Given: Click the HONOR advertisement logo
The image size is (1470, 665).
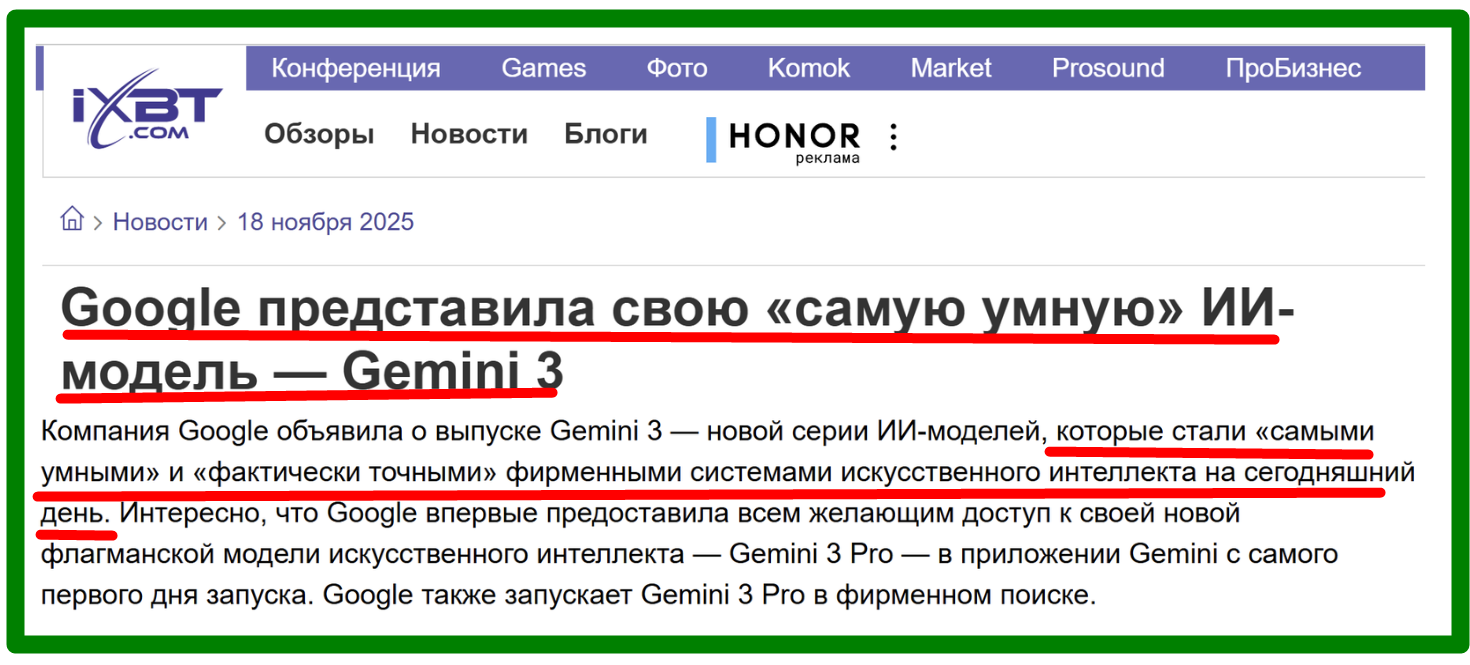Looking at the screenshot, I should tap(794, 136).
